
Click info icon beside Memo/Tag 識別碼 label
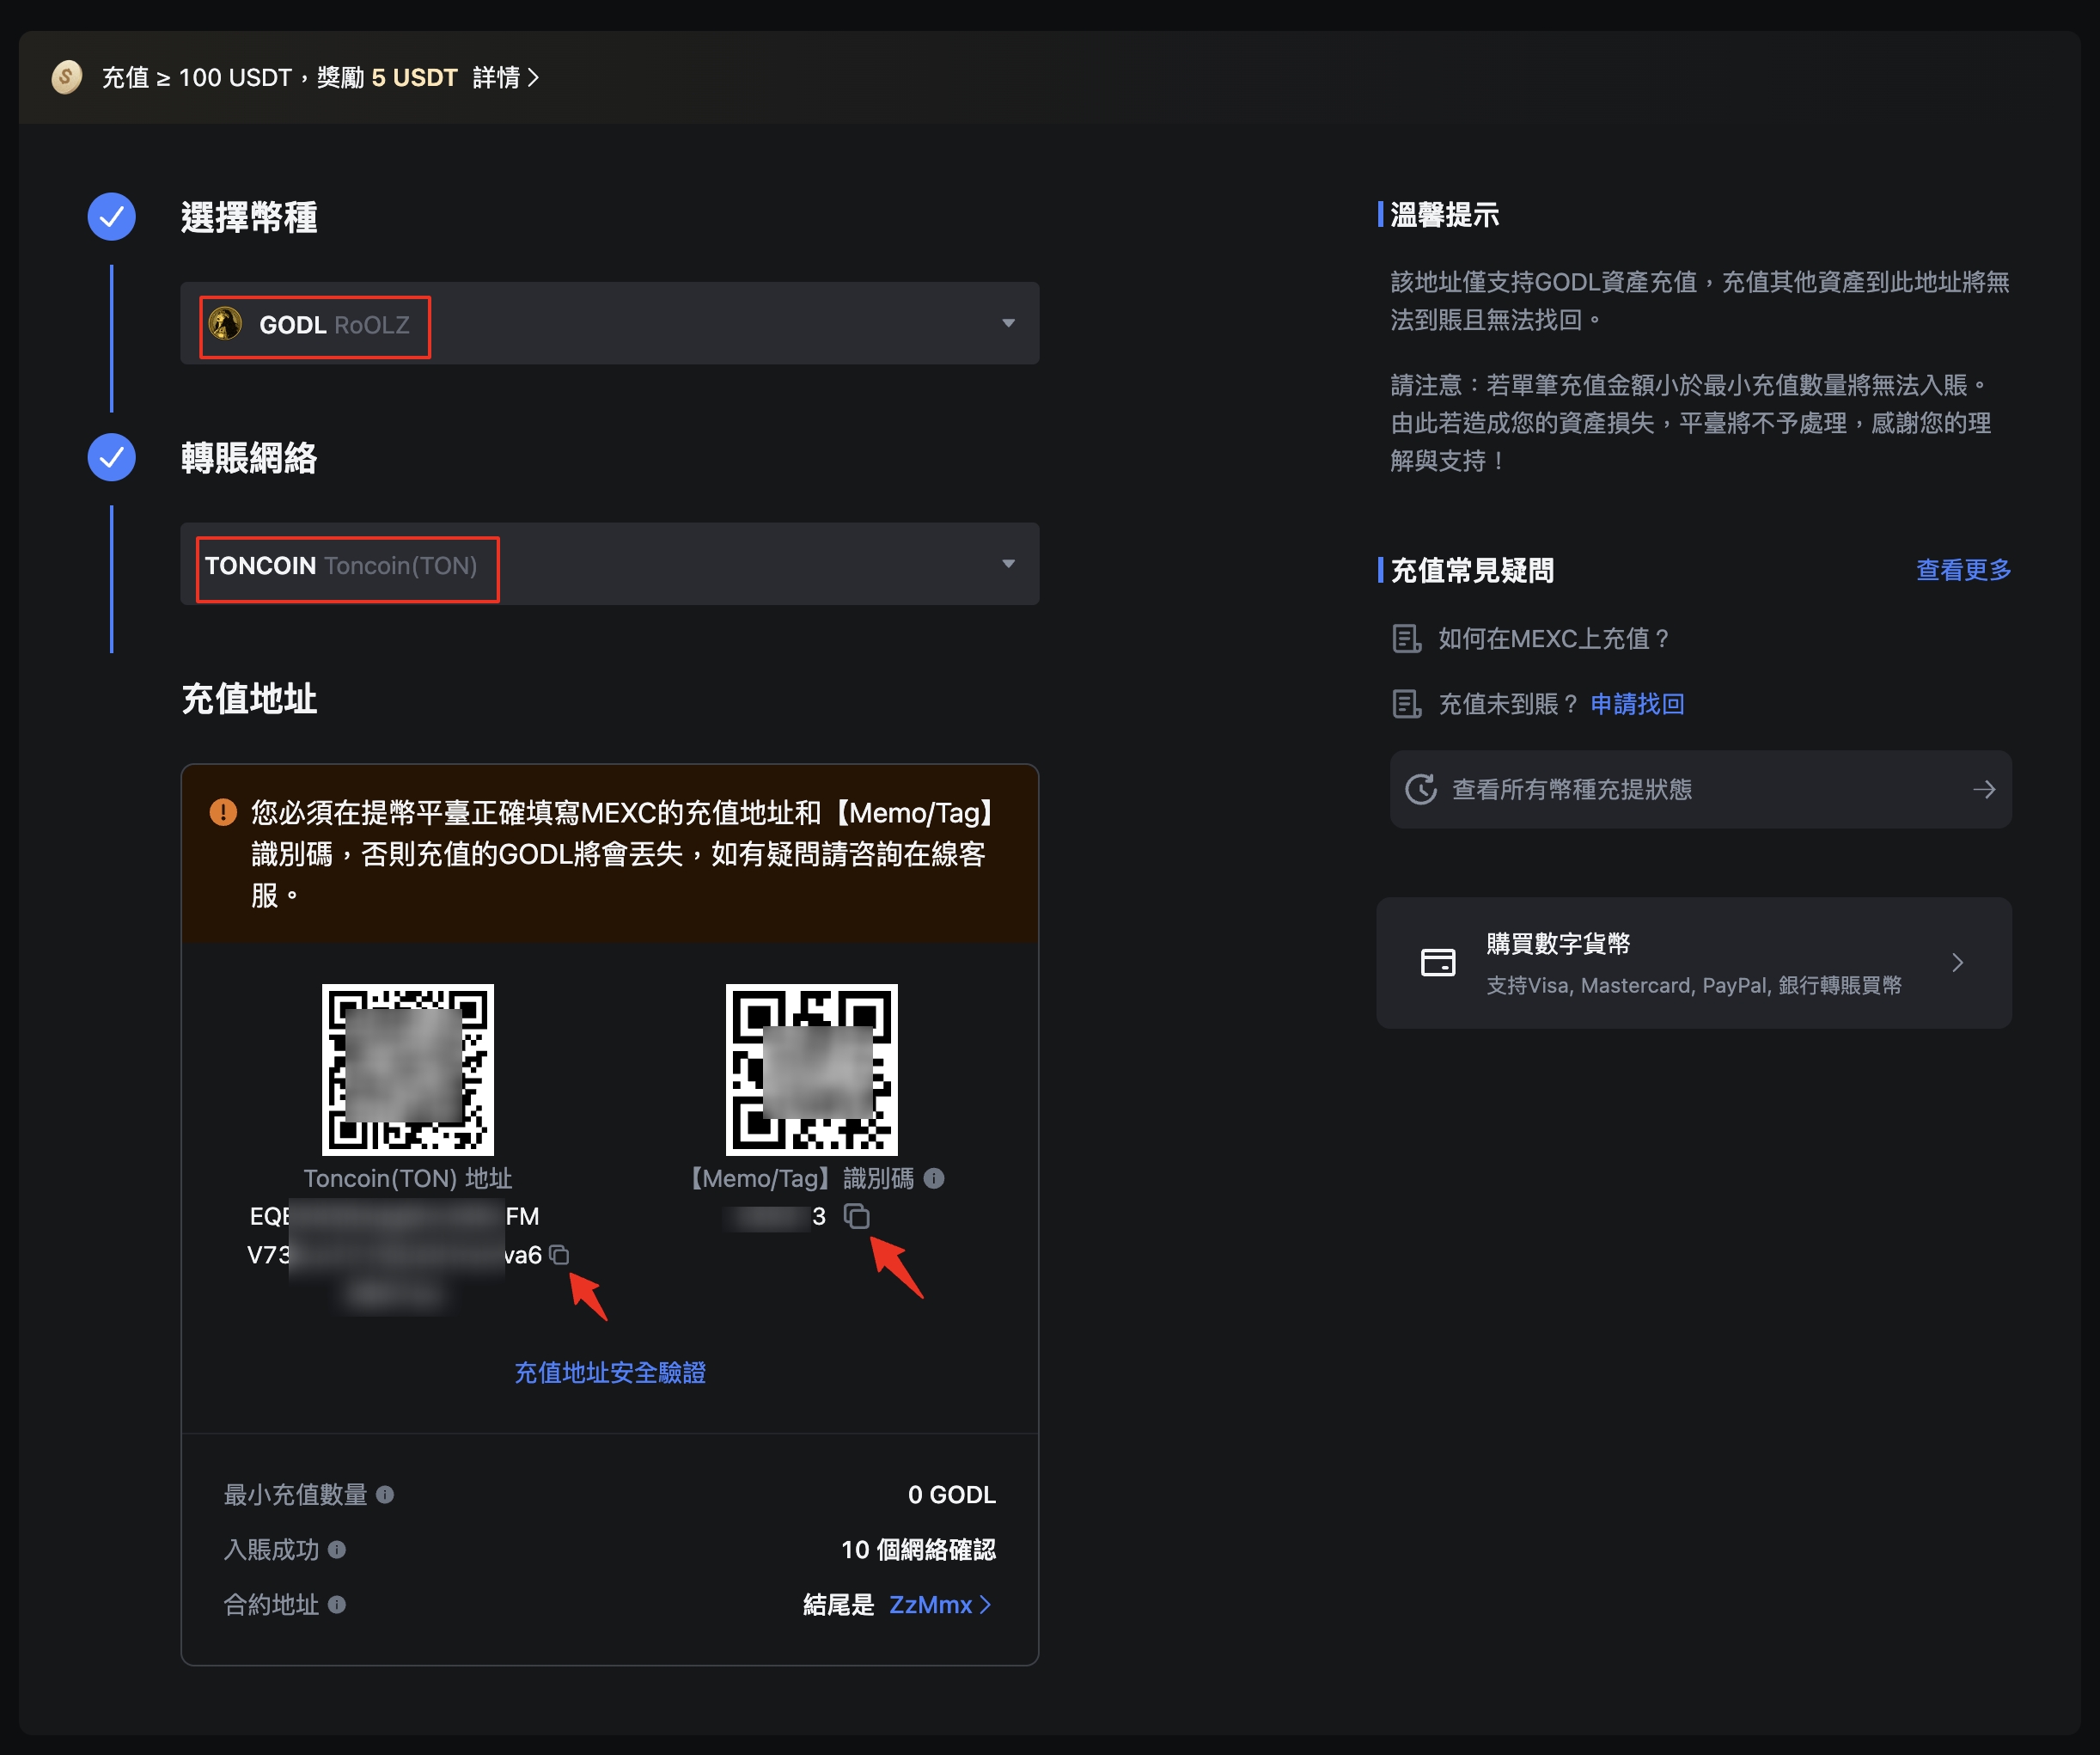click(x=934, y=1178)
